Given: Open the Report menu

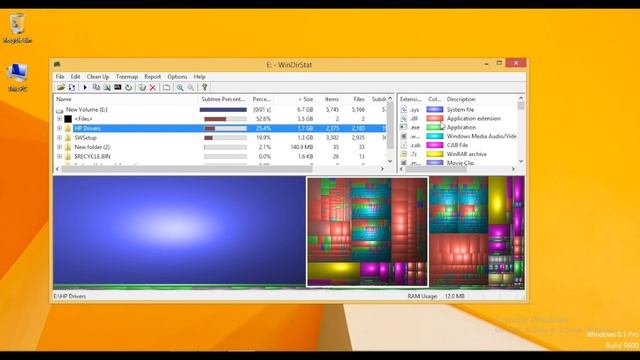Looking at the screenshot, I should pos(153,77).
